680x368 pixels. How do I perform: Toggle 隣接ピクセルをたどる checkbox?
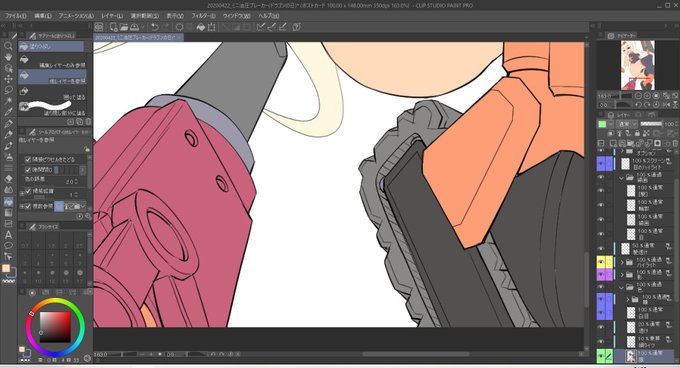coord(28,160)
